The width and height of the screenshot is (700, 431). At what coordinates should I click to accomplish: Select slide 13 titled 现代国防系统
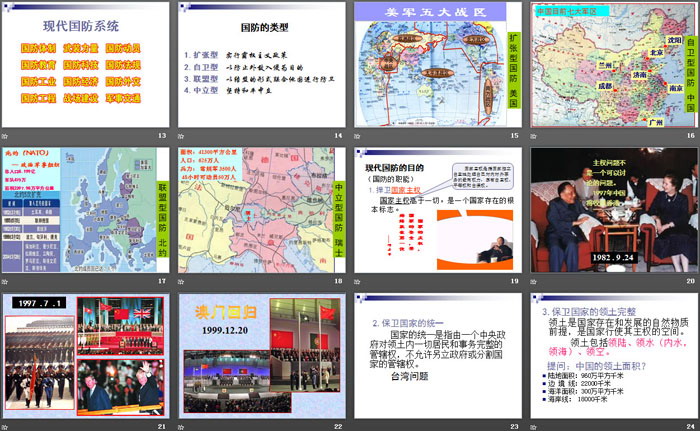(86, 64)
